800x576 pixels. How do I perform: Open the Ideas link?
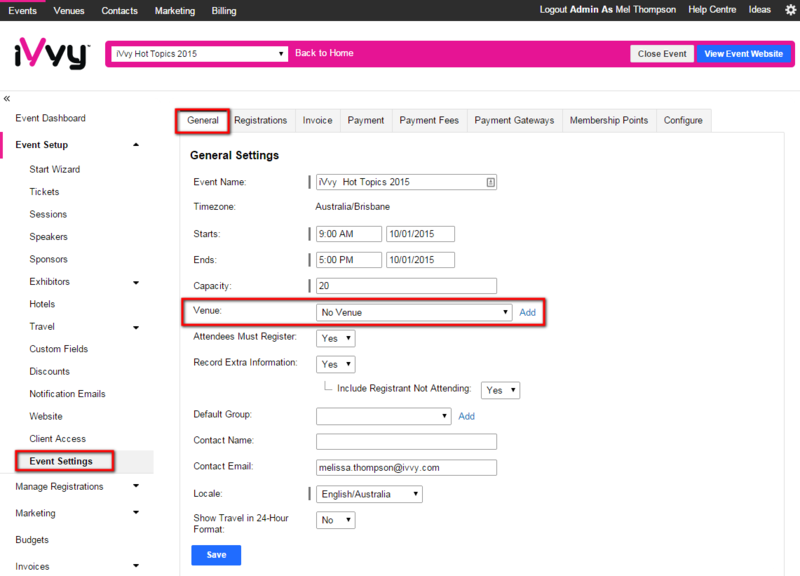pos(760,10)
